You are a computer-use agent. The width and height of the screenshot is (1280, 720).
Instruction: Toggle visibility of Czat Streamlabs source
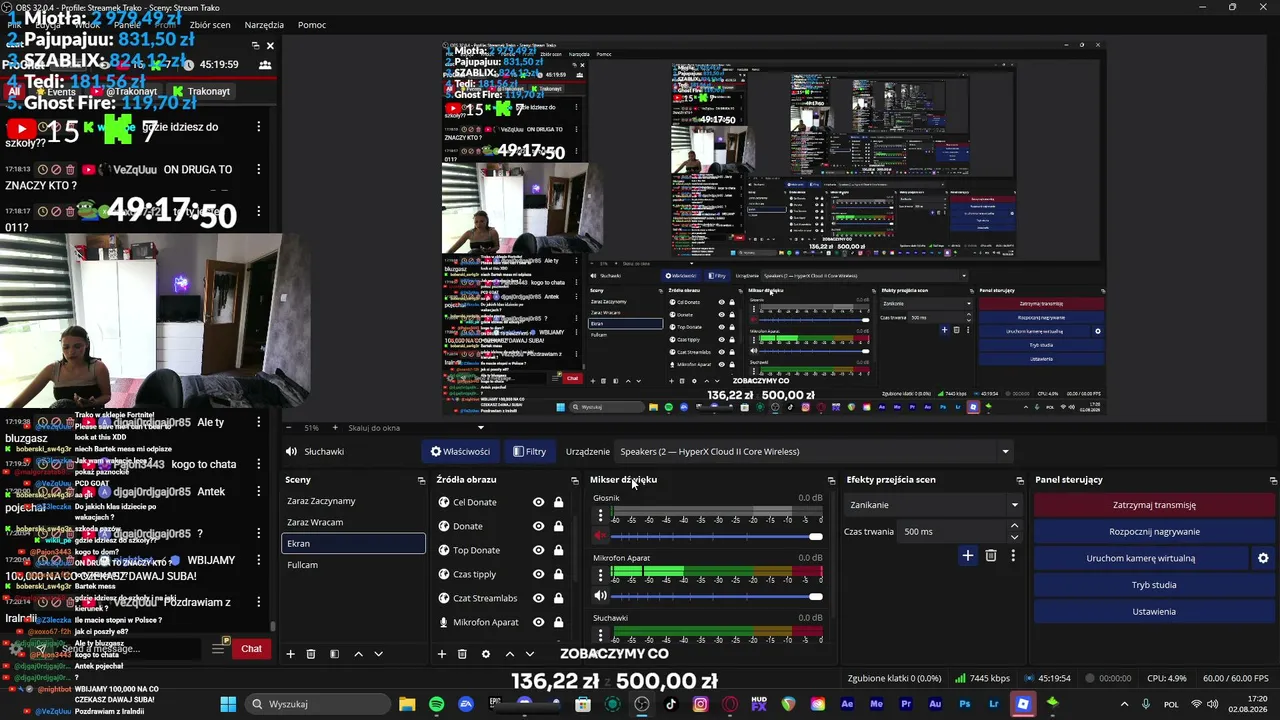point(538,598)
